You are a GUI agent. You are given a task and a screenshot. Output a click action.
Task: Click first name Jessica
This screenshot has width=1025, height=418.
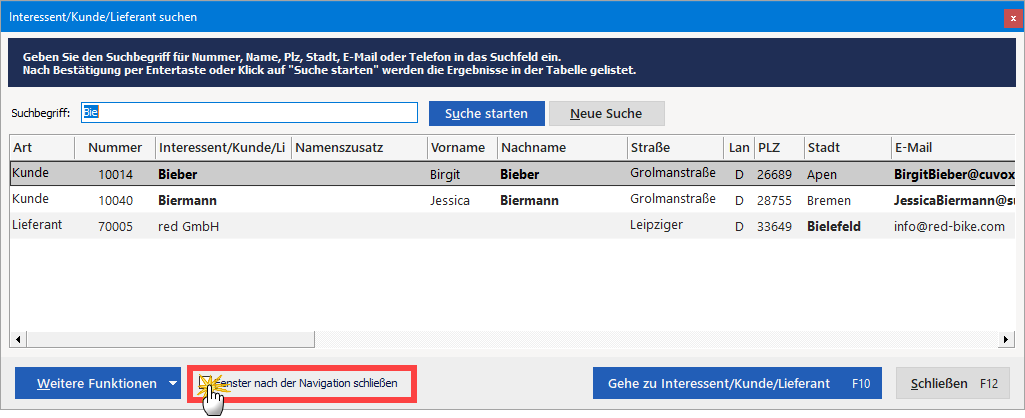point(450,201)
